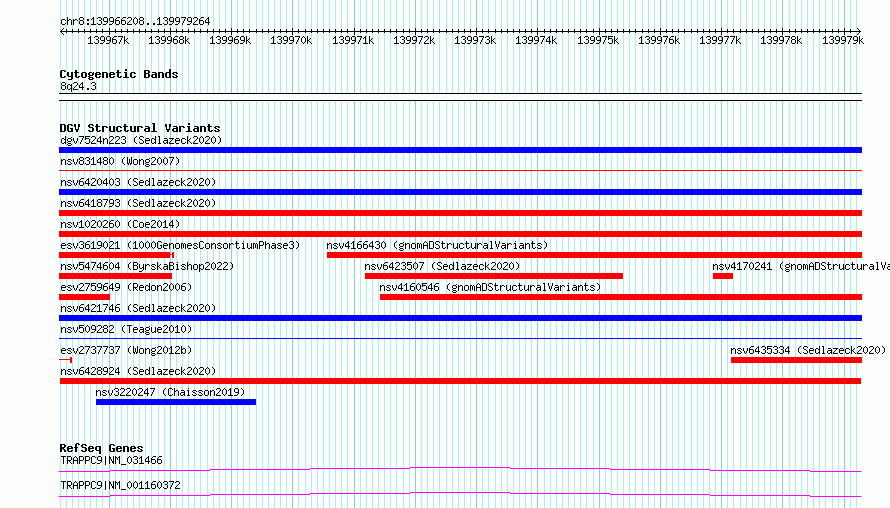Click the 139968k ruler tick label

[x=169, y=41]
